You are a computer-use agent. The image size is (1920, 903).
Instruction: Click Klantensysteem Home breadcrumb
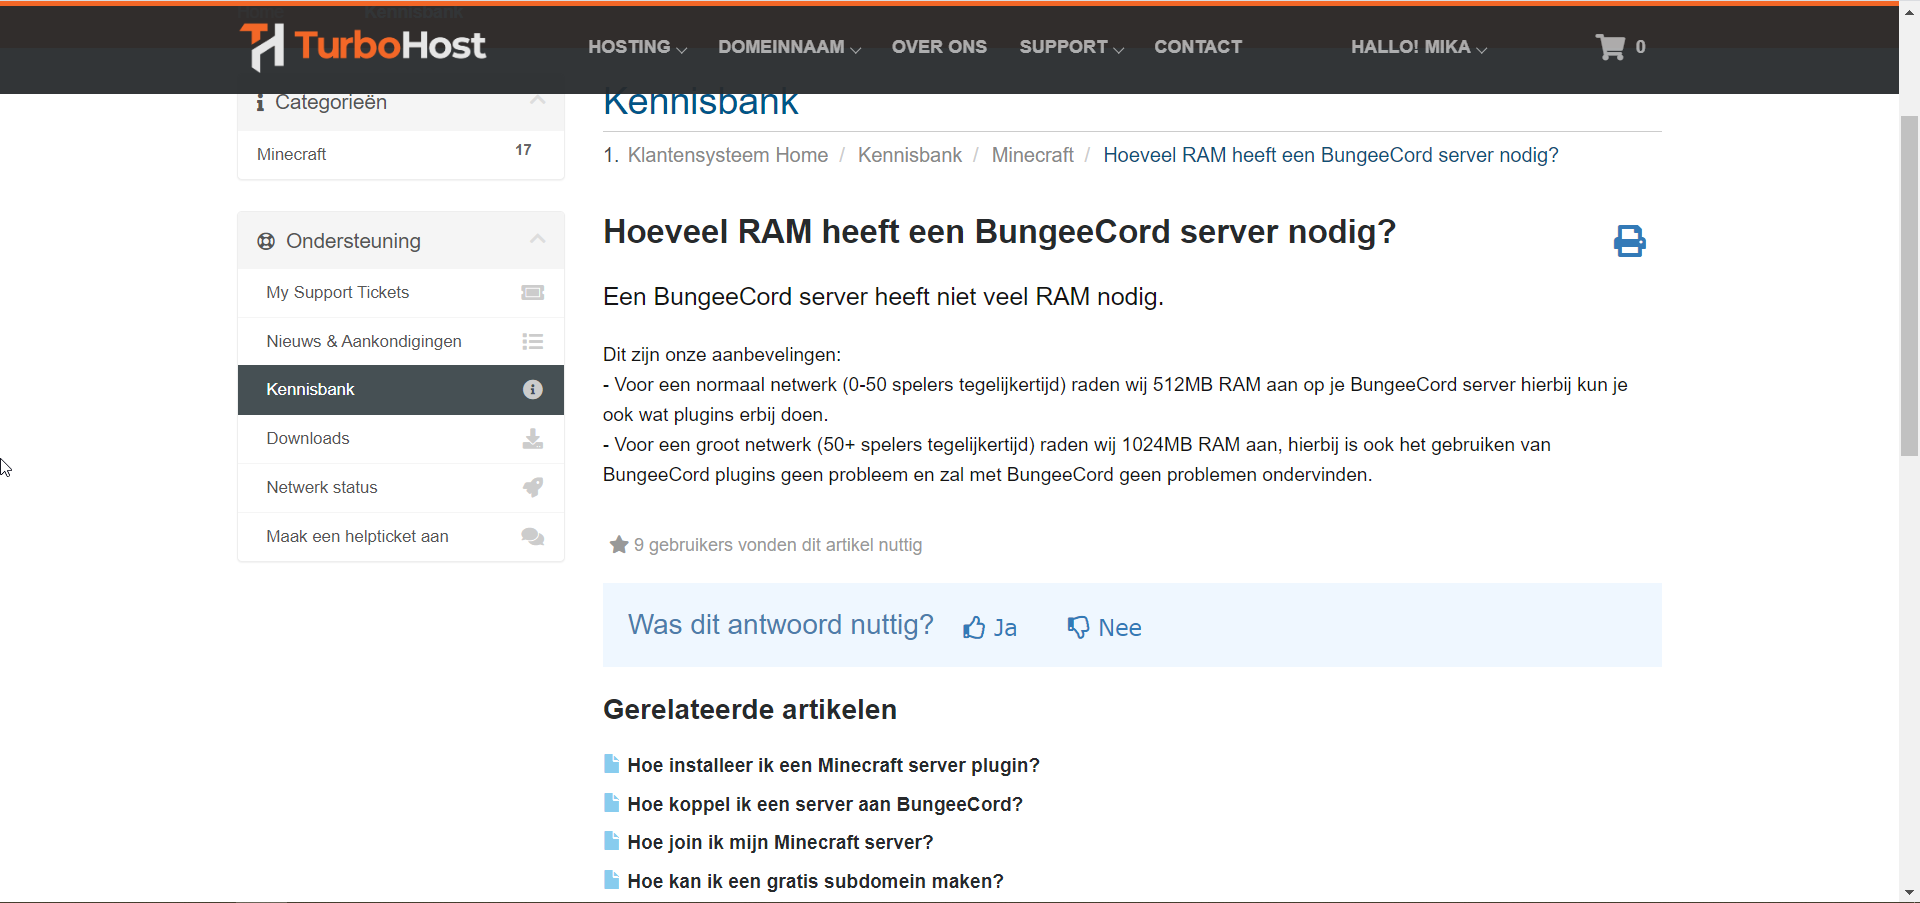click(x=727, y=155)
